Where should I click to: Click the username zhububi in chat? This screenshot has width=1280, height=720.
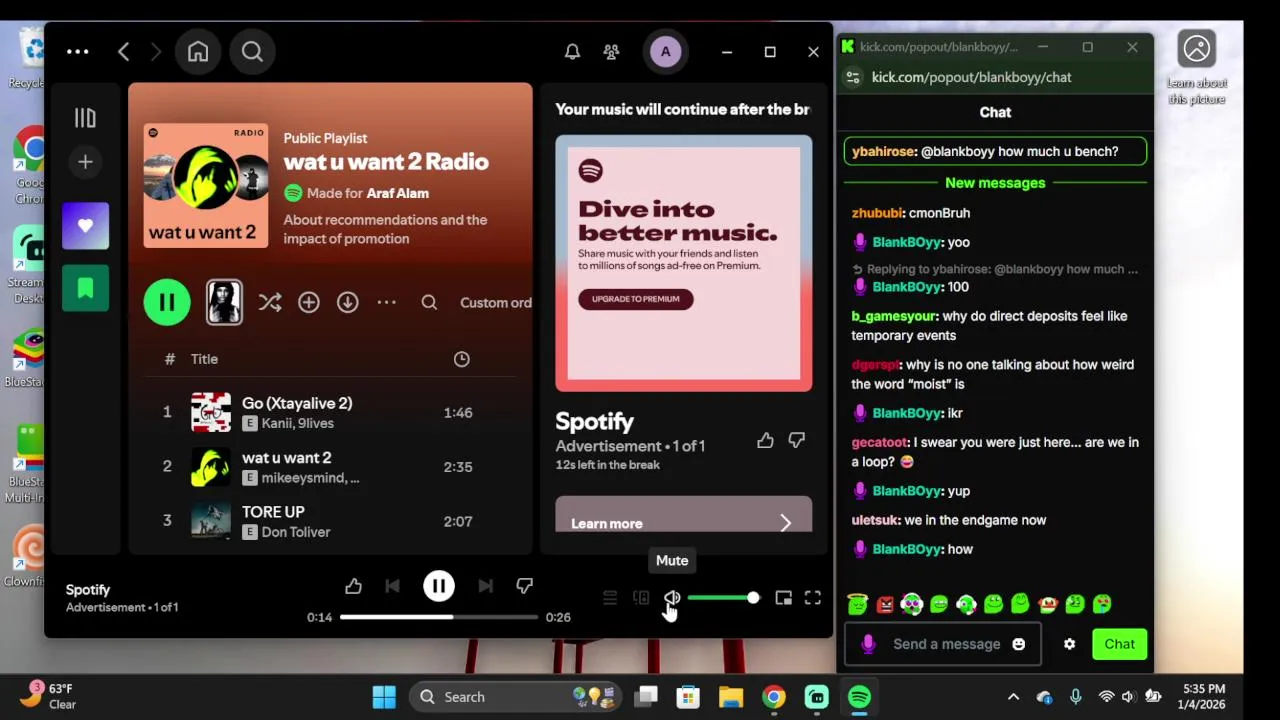(x=877, y=213)
